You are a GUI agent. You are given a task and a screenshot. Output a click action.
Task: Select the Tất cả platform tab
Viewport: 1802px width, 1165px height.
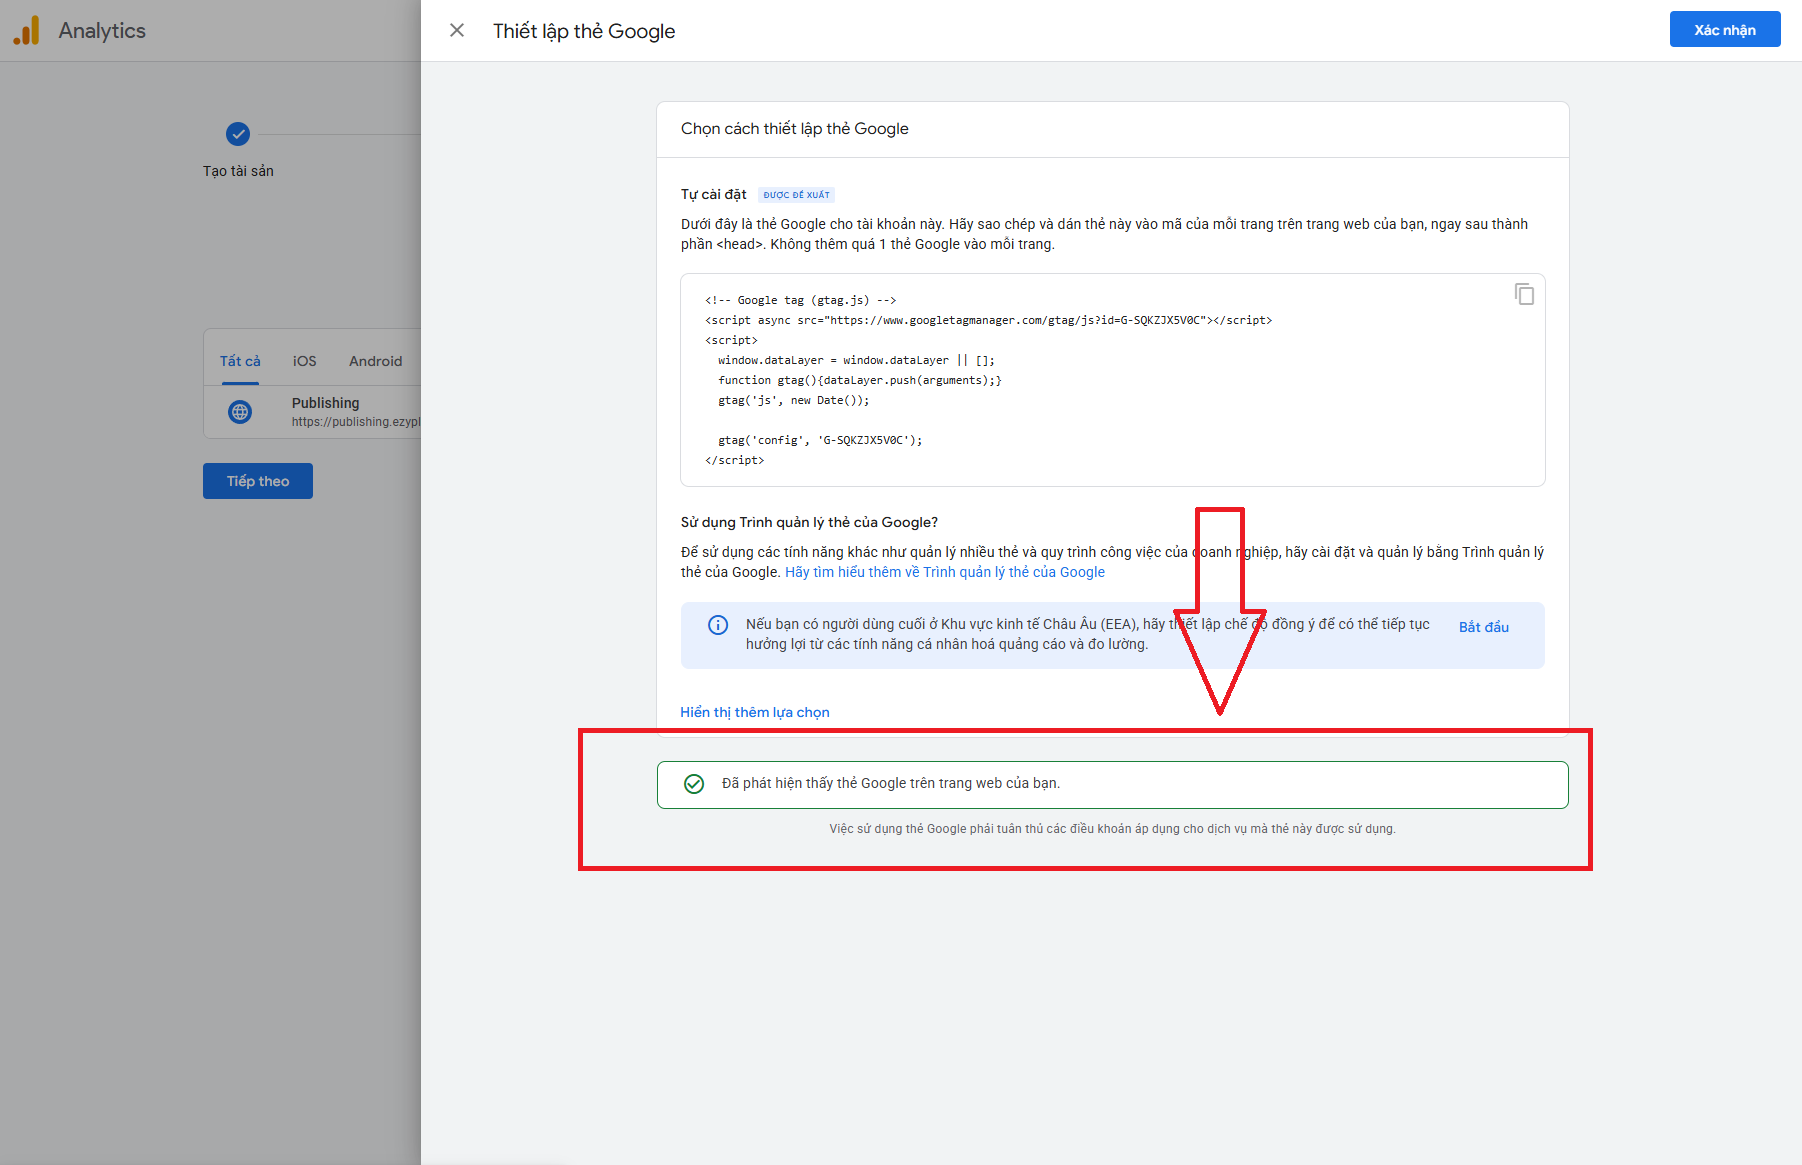240,361
